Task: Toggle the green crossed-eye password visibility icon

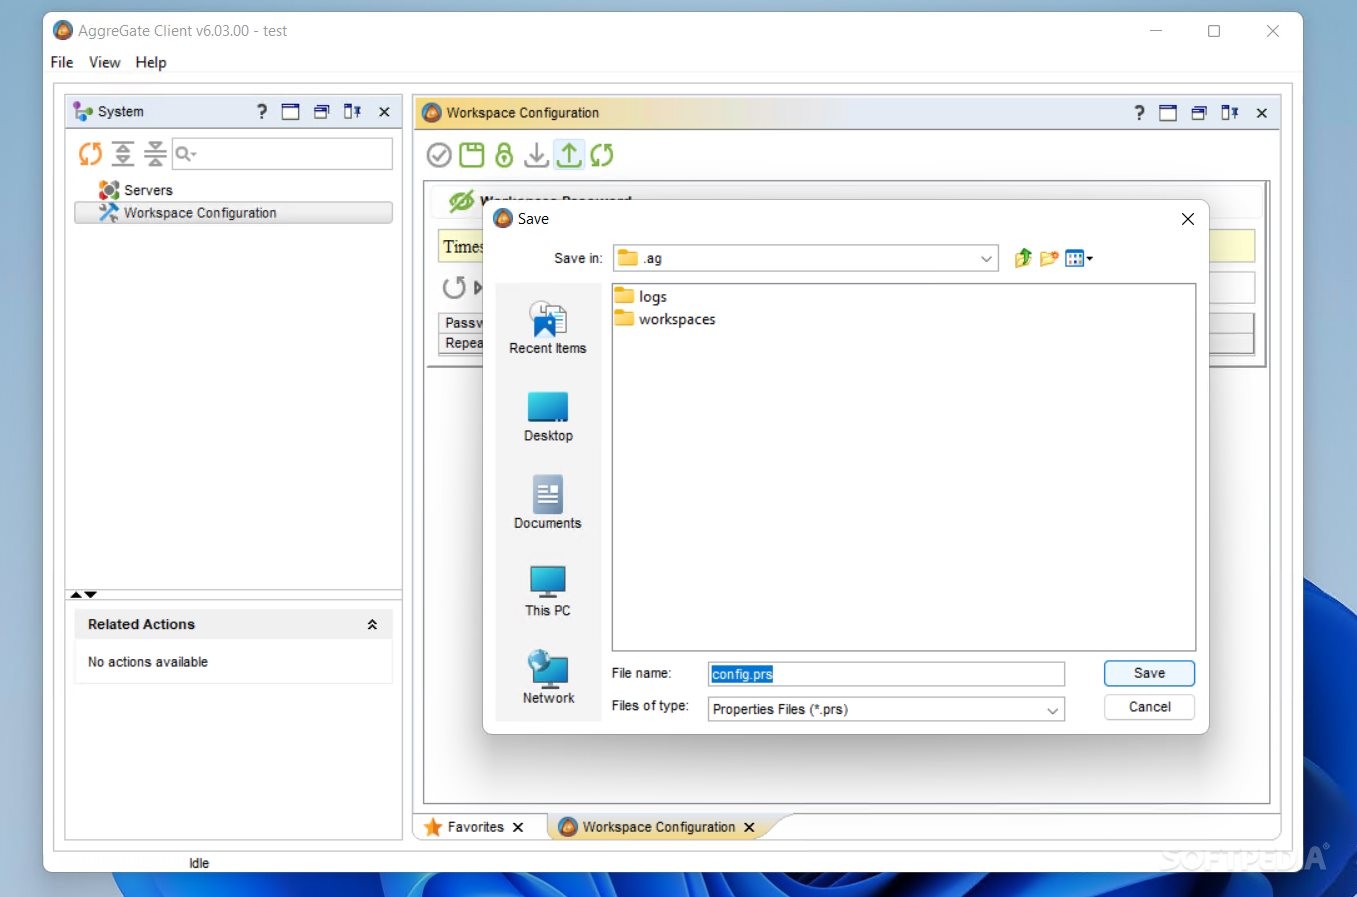Action: coord(461,200)
